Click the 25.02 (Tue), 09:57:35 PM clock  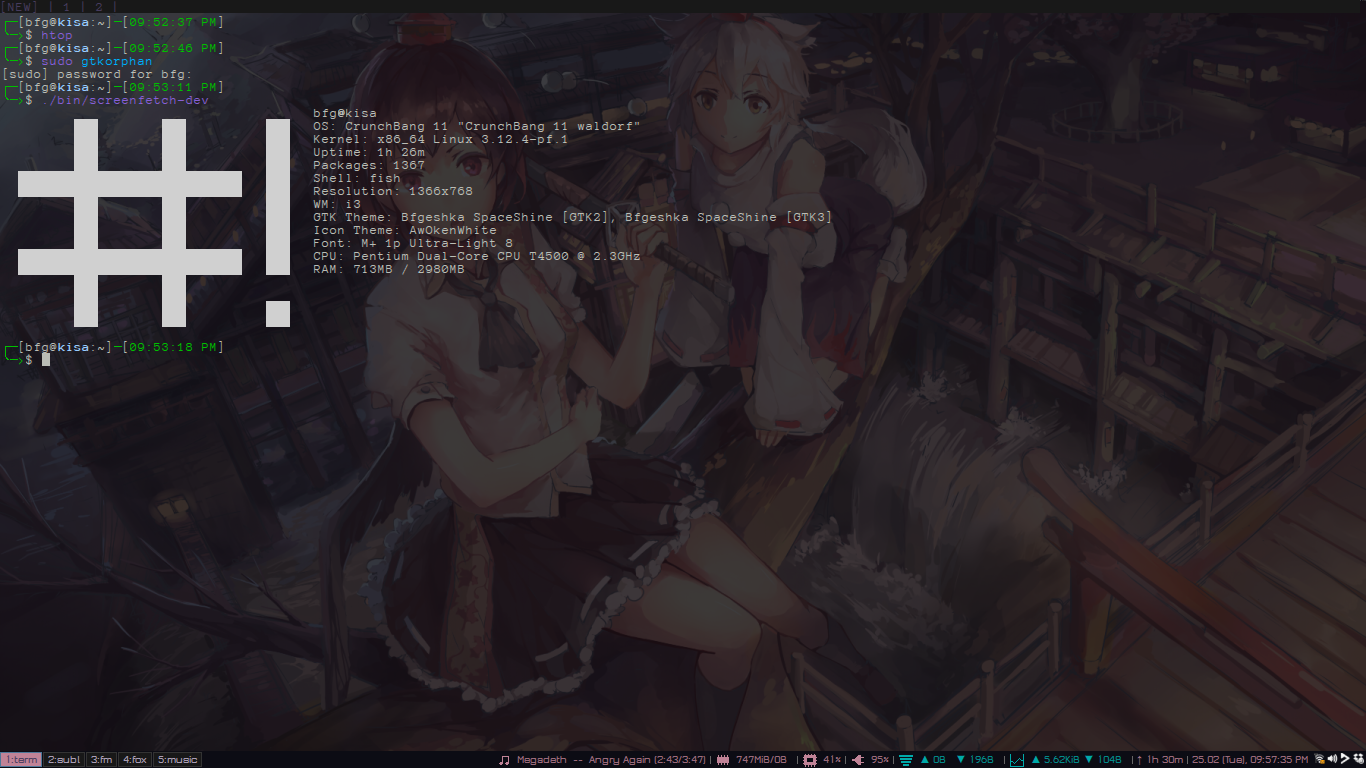[1250, 760]
